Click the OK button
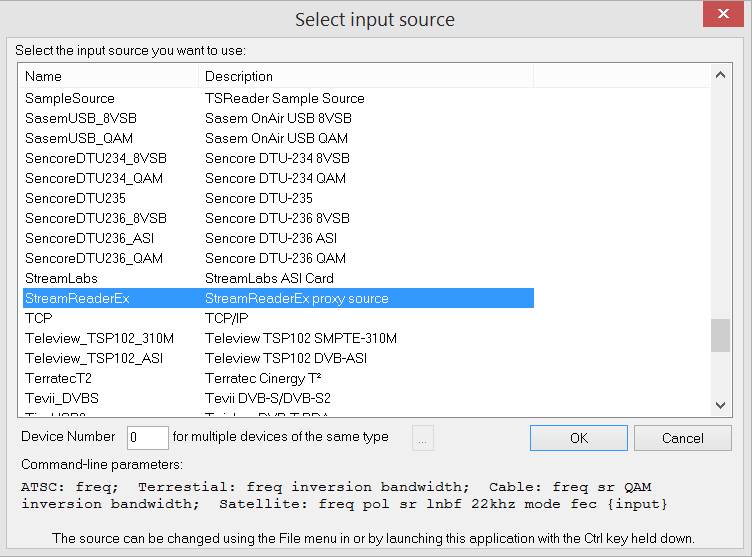The height and width of the screenshot is (557, 752). click(x=579, y=438)
